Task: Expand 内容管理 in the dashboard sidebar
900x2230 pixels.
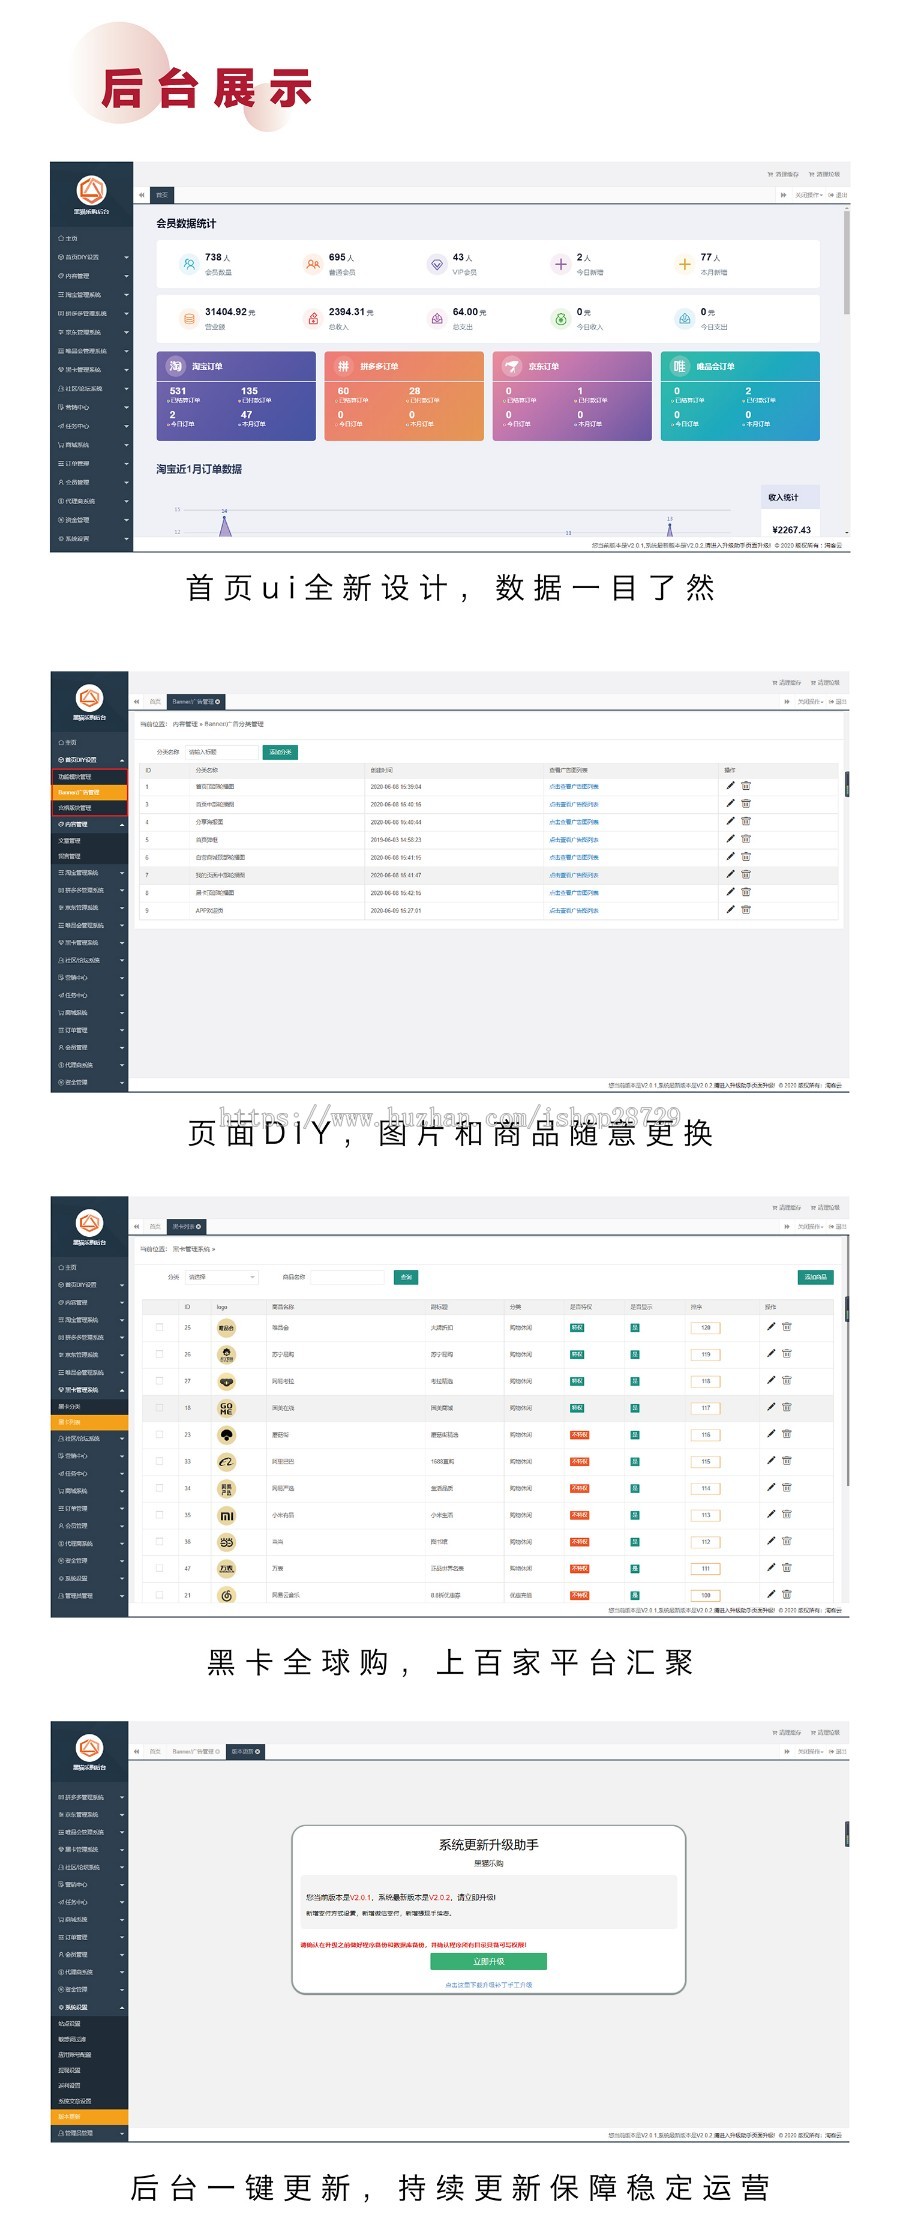Action: [x=92, y=276]
